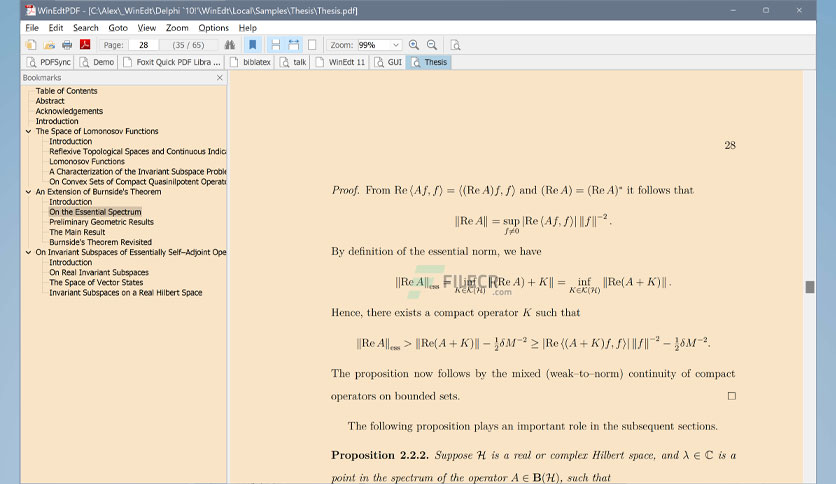Select Preliminary Geometric Results bookmark
The image size is (836, 484).
coord(101,222)
